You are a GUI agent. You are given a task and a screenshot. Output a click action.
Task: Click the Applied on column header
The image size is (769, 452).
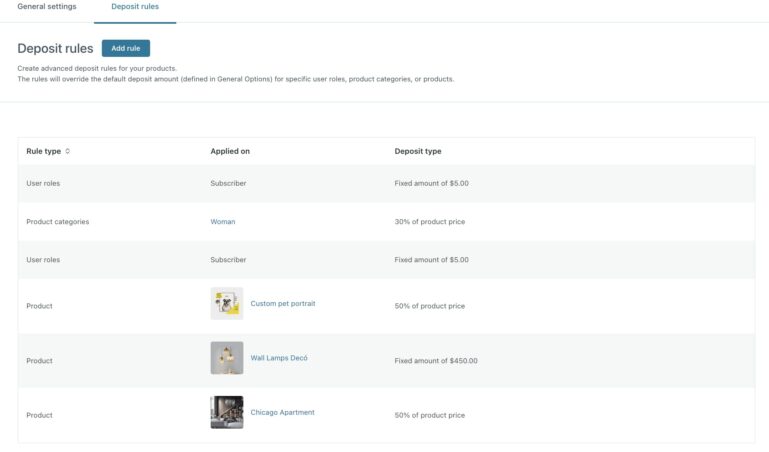coord(230,152)
